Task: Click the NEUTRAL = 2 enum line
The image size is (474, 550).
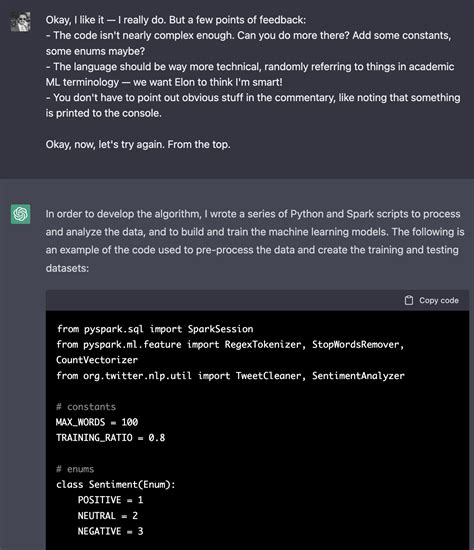Action: point(108,516)
